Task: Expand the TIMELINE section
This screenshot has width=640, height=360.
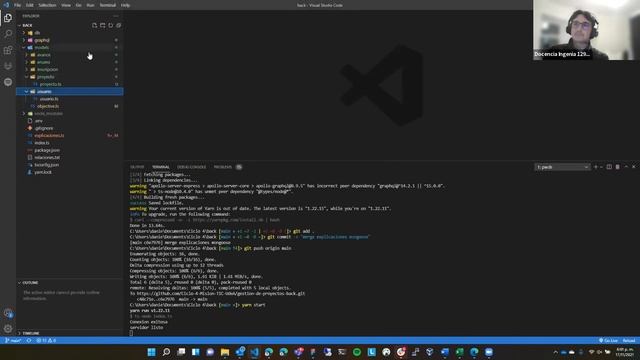Action: coord(69,333)
